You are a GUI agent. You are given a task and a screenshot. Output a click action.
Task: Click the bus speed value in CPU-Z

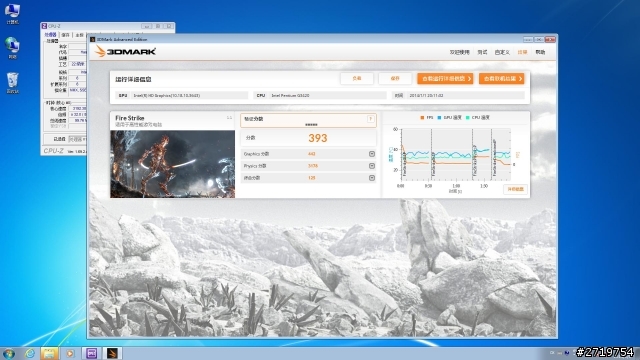pos(78,121)
